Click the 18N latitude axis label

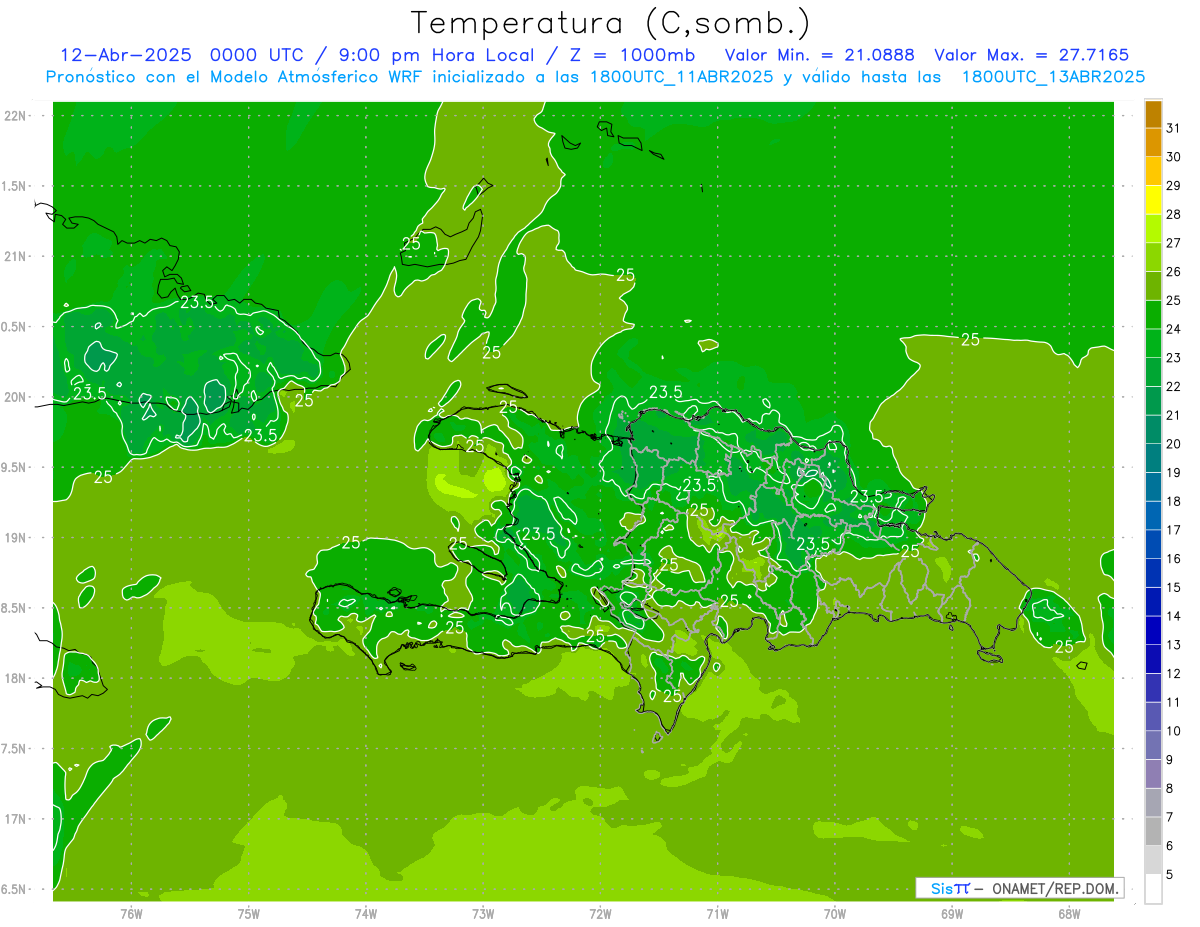click(x=14, y=678)
